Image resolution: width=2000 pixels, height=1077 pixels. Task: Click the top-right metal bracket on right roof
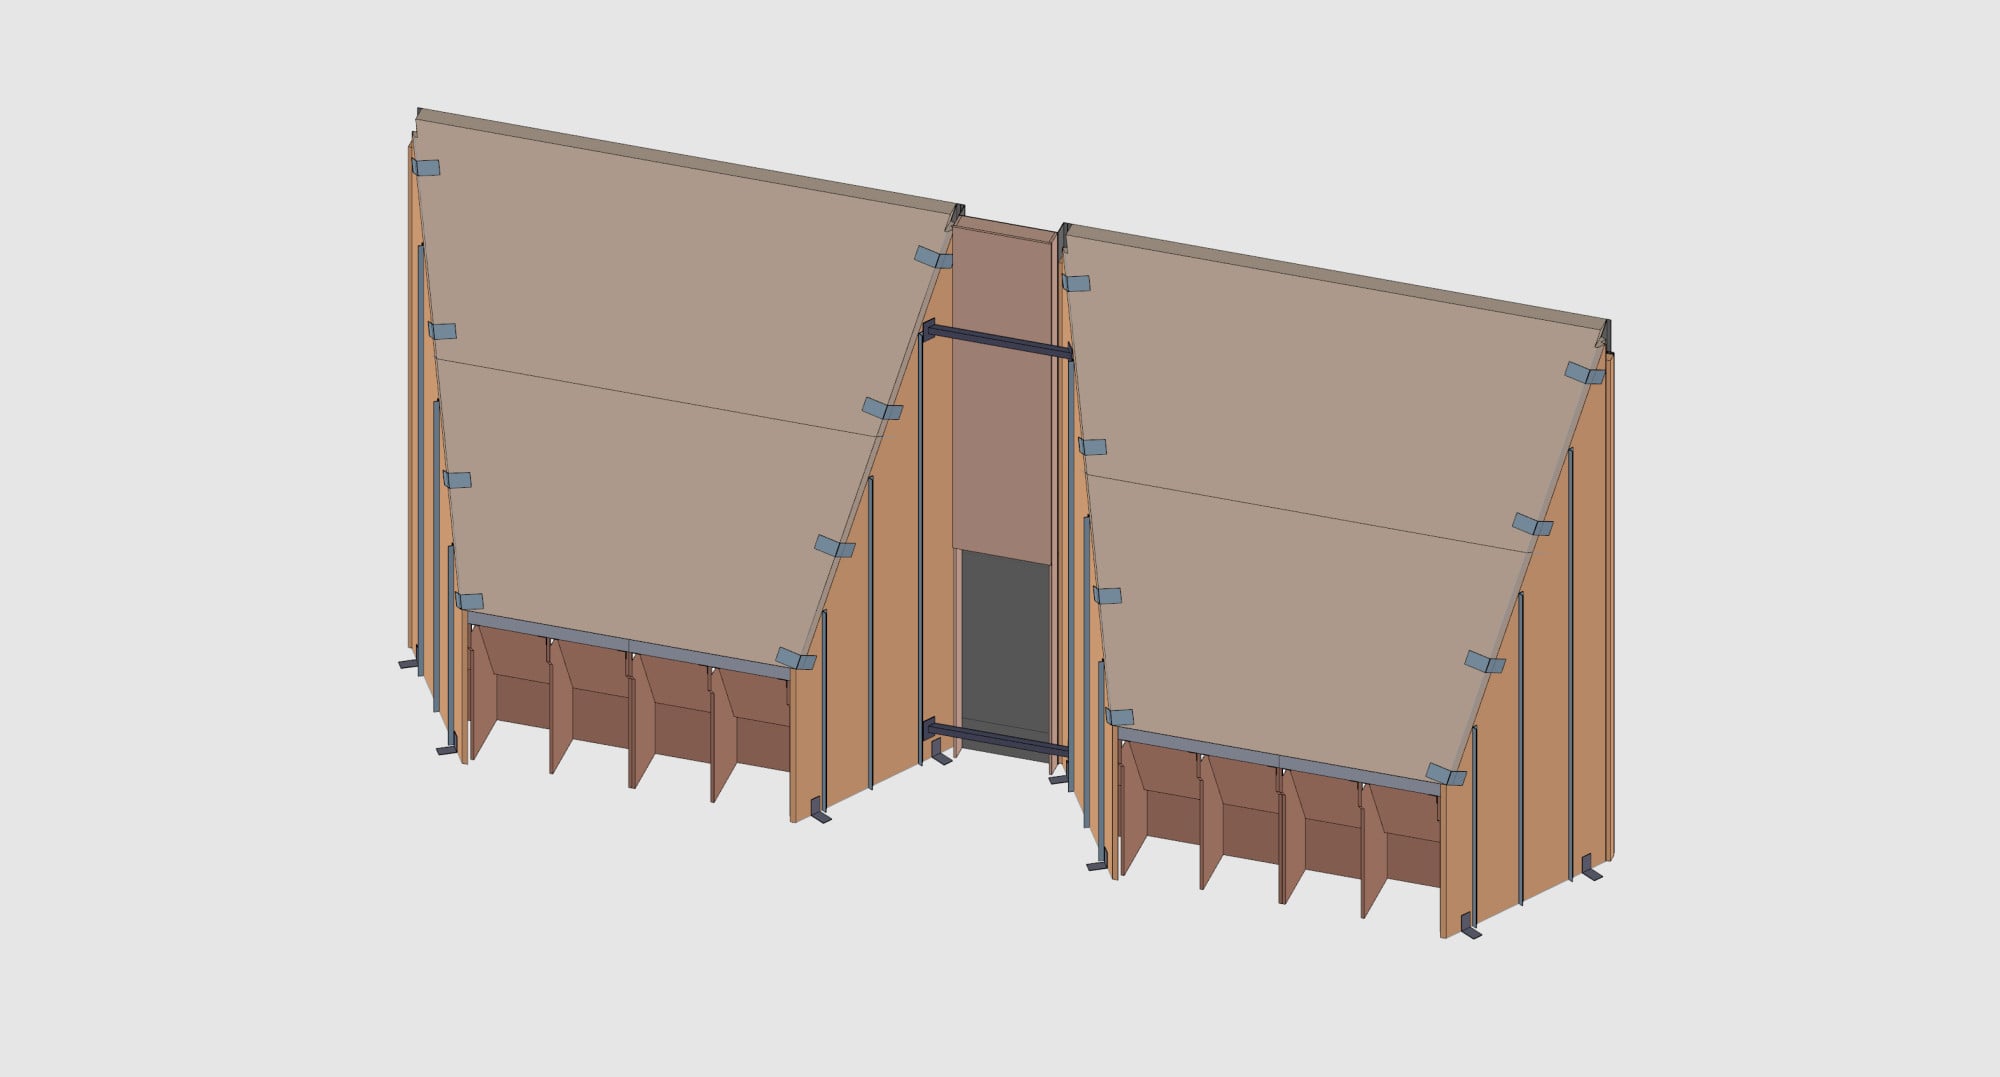point(1584,374)
